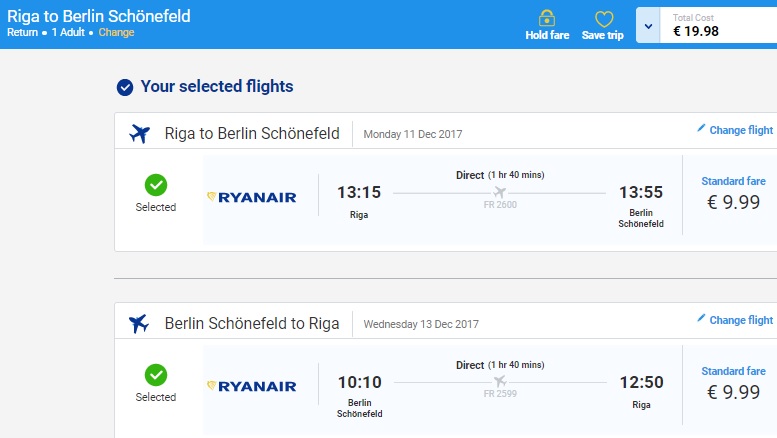This screenshot has height=438, width=777.
Task: Click the Change link under the route title
Action: coord(116,33)
